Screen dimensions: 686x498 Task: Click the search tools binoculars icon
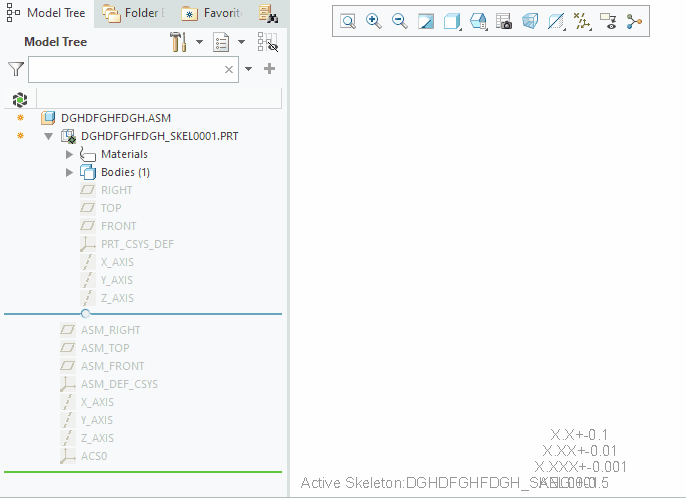pyautogui.click(x=268, y=14)
